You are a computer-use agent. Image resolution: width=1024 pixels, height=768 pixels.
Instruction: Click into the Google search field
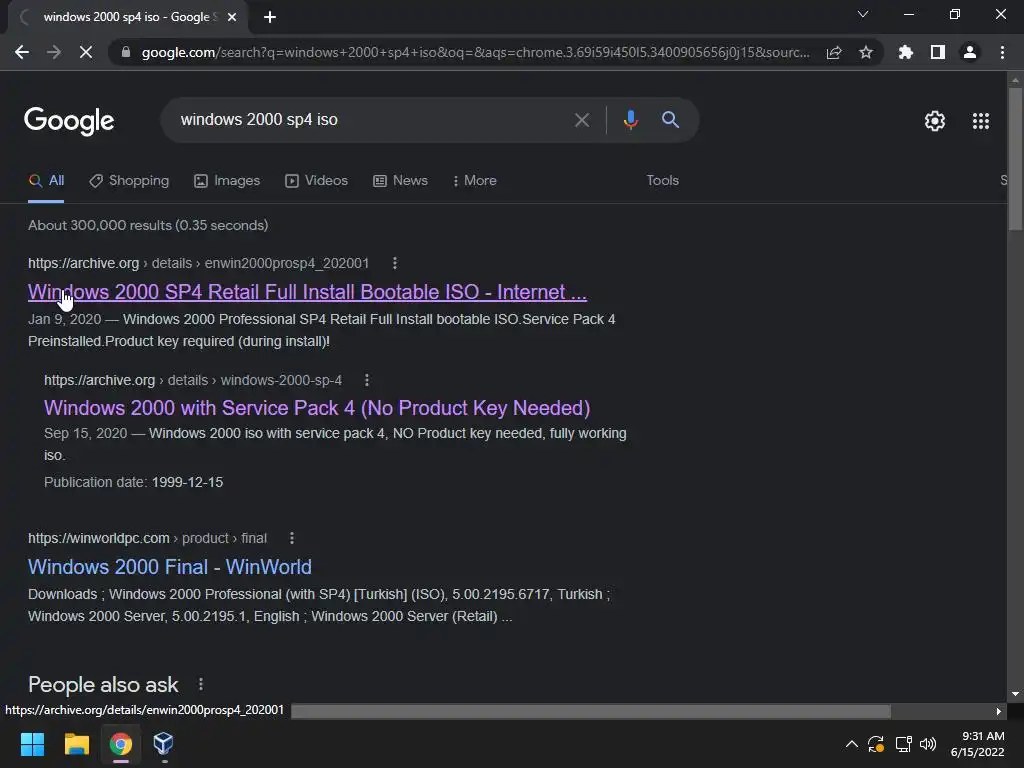pos(372,120)
